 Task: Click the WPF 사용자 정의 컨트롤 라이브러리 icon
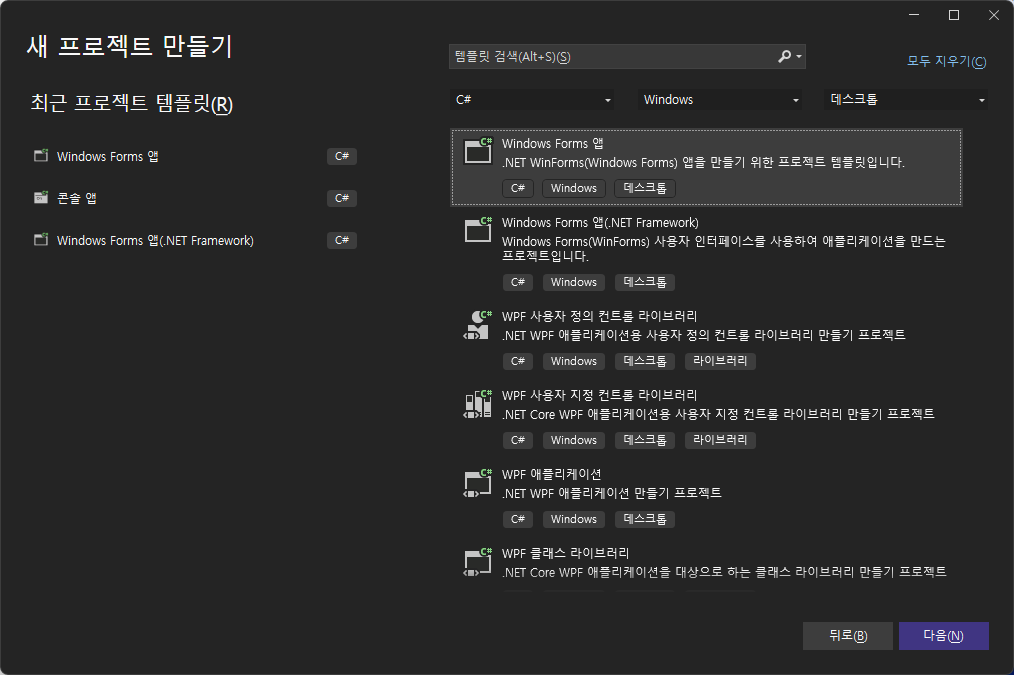coord(478,325)
